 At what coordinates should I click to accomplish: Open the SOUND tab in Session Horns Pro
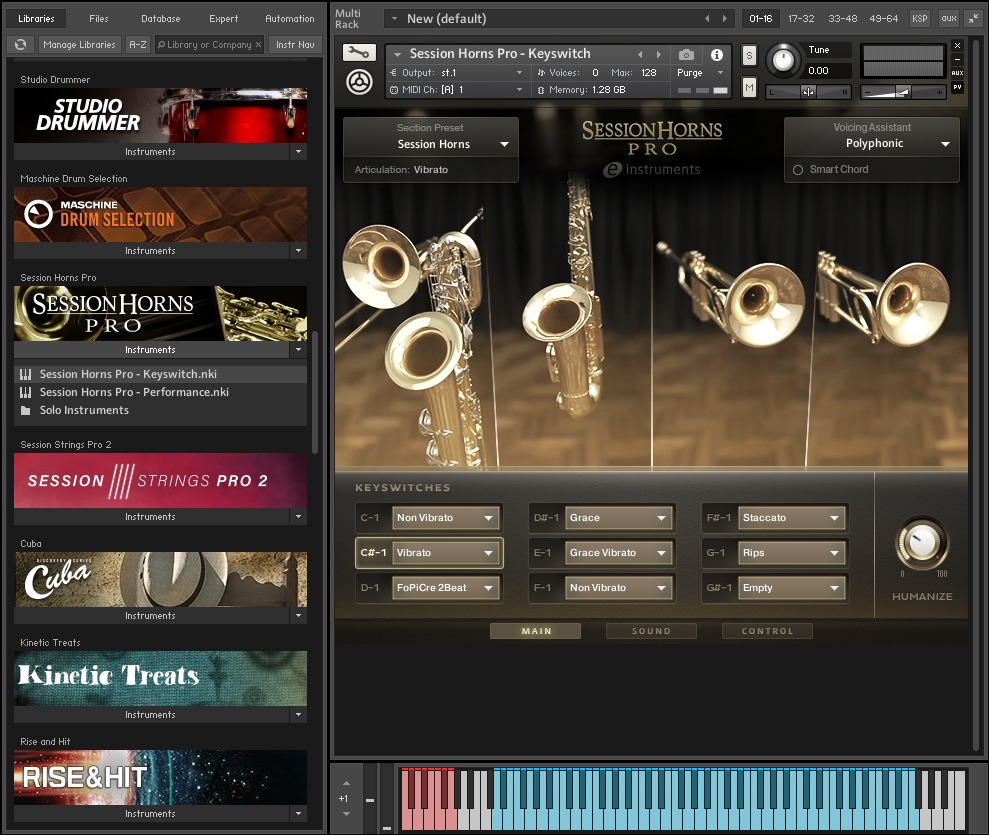[x=651, y=630]
